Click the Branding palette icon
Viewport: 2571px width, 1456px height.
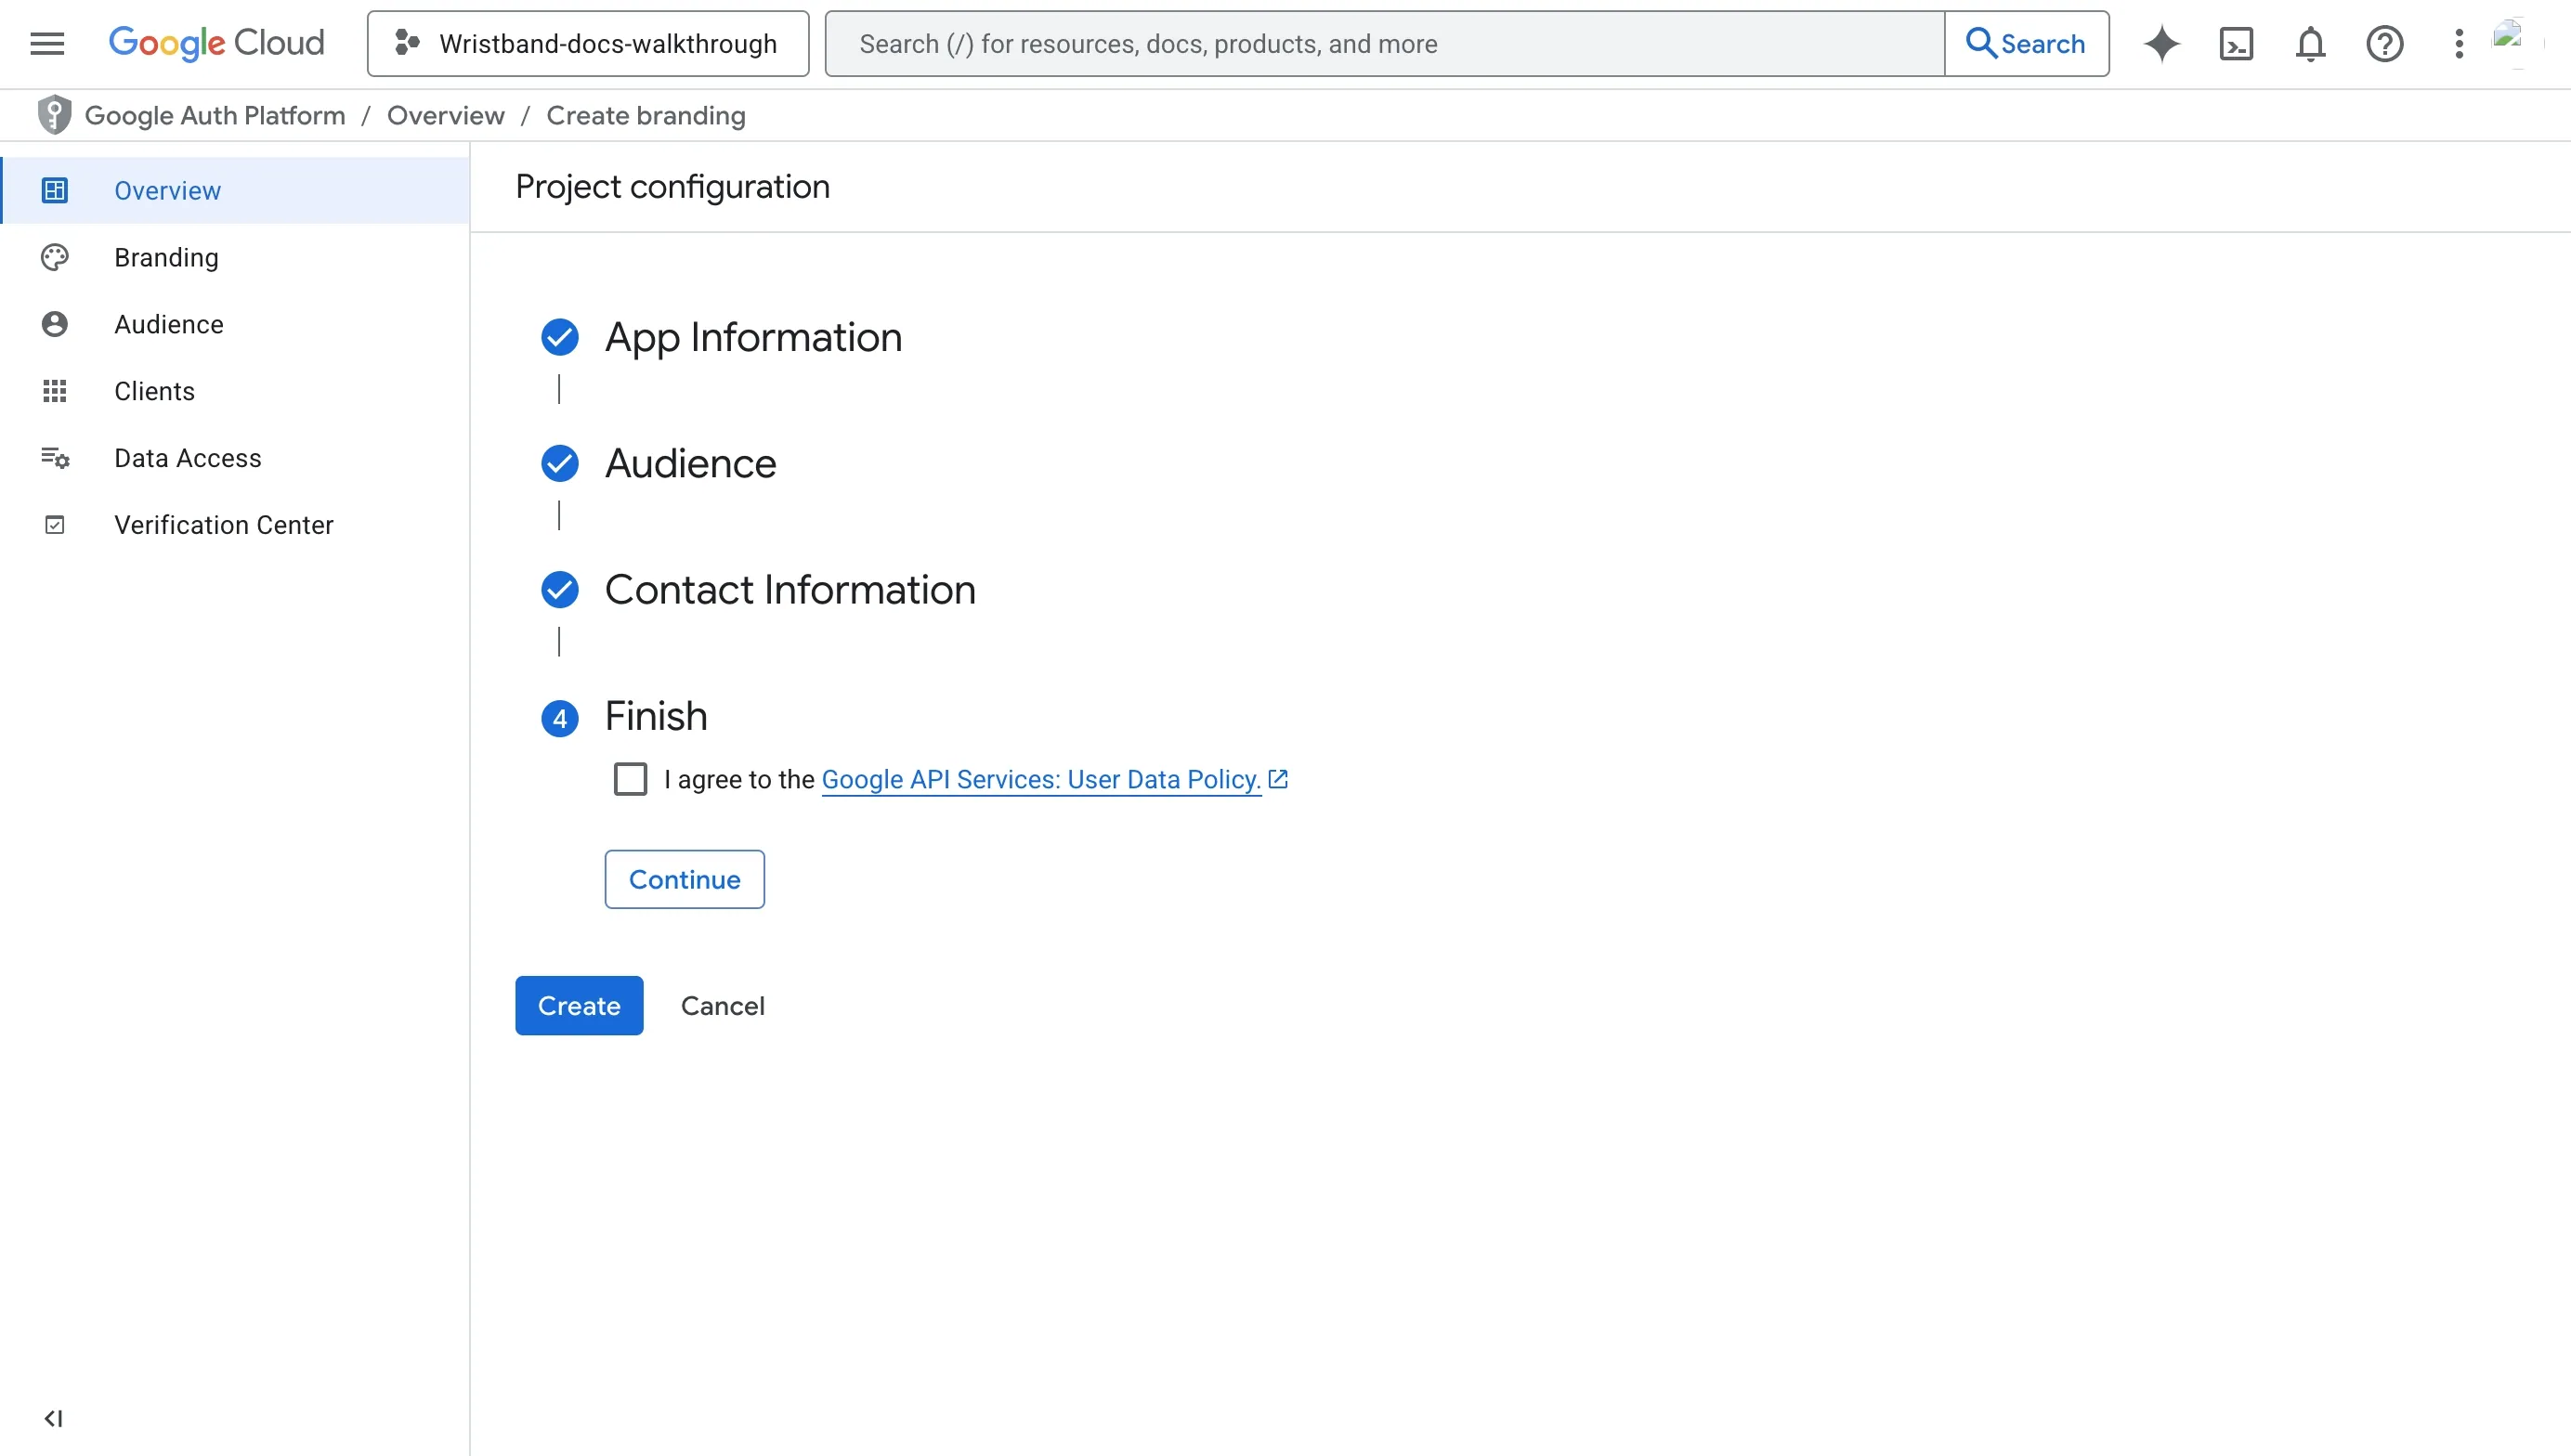click(x=55, y=257)
